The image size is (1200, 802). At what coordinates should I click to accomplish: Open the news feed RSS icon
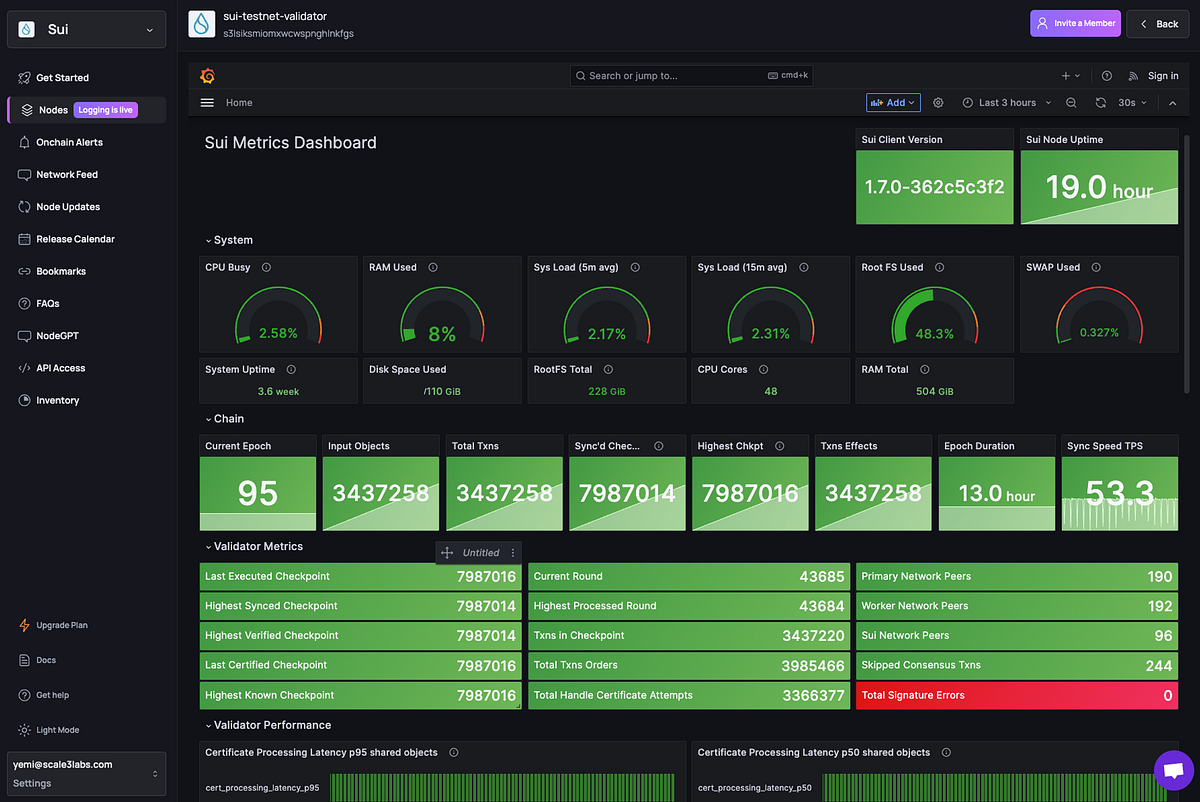click(x=1131, y=75)
